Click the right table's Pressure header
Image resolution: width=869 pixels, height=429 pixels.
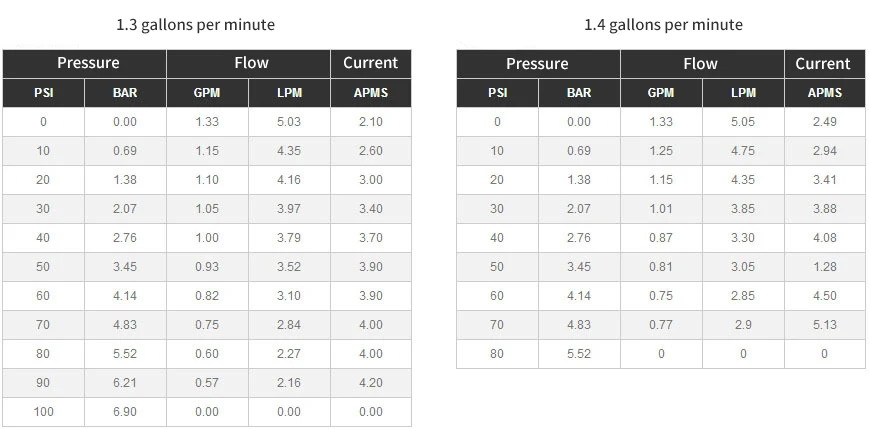pyautogui.click(x=537, y=64)
